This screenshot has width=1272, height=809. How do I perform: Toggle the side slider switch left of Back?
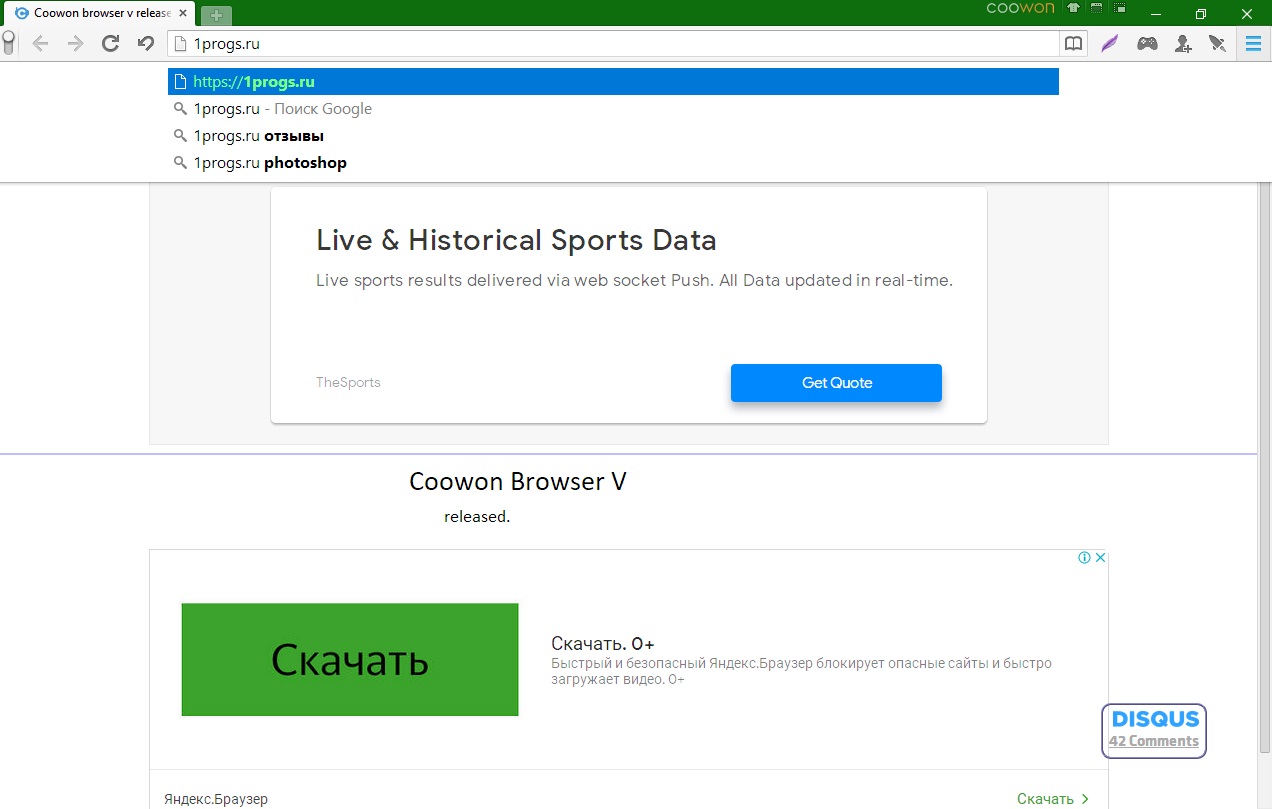click(8, 43)
